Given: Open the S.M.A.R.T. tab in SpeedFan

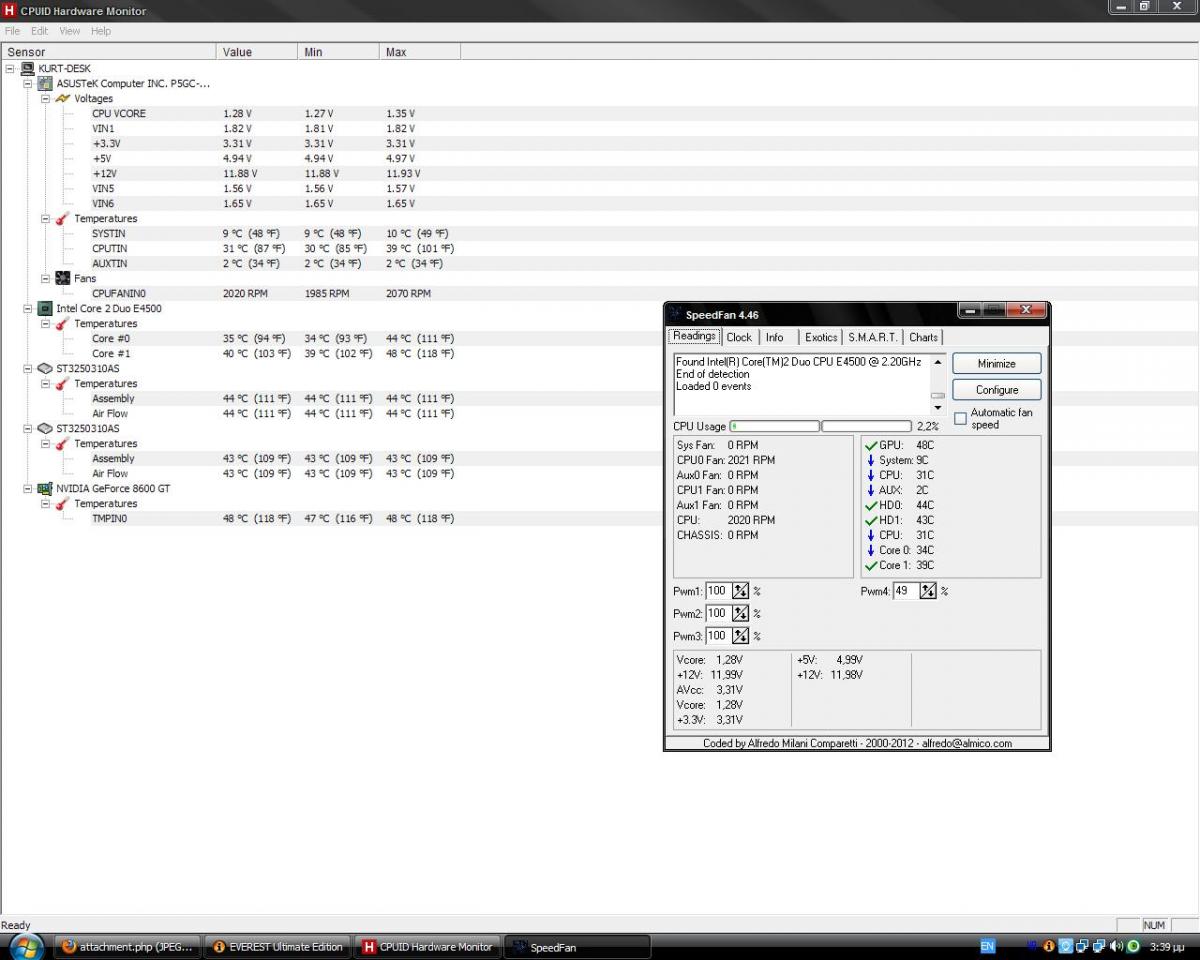Looking at the screenshot, I should [x=873, y=337].
